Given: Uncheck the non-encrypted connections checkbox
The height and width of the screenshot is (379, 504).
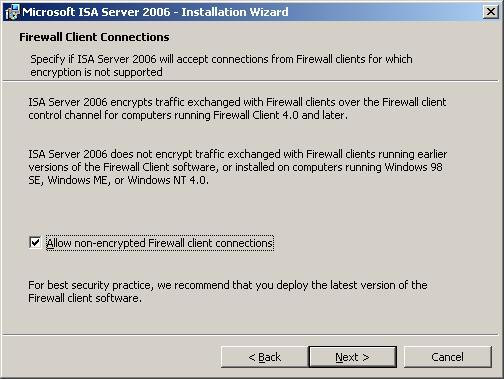Looking at the screenshot, I should tap(35, 242).
